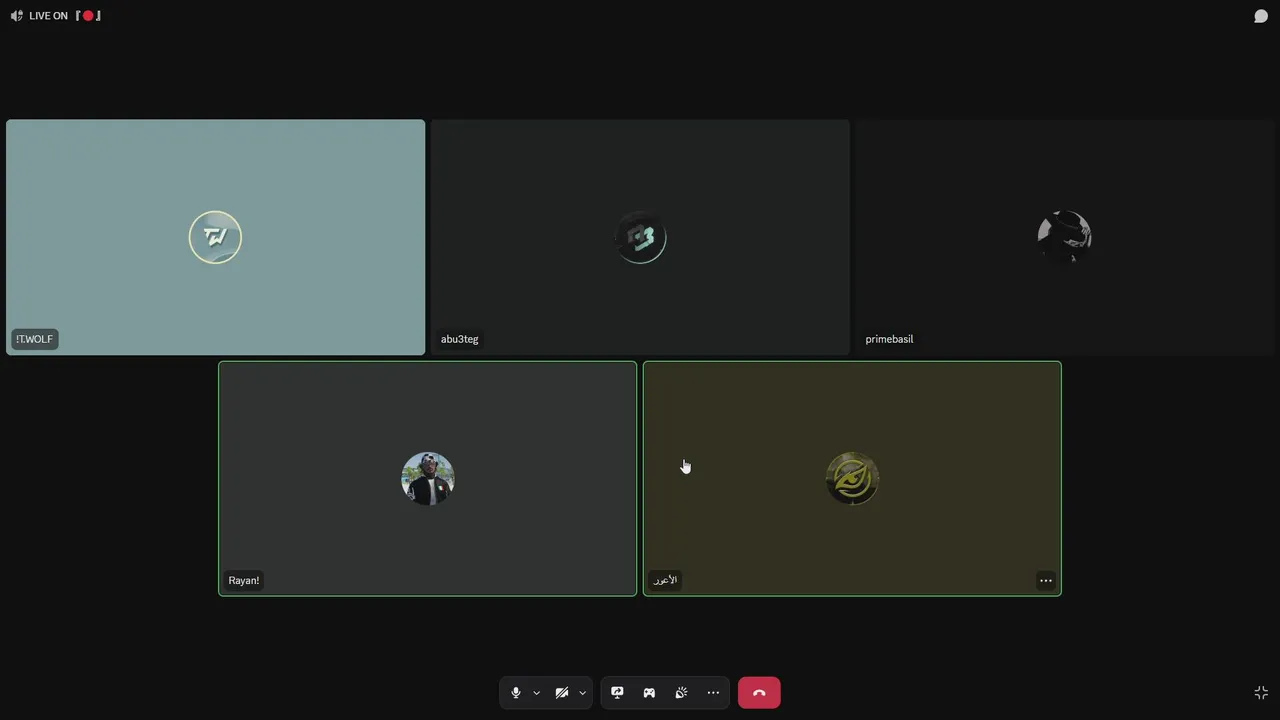
Task: Open camera options chevron
Action: [582, 693]
